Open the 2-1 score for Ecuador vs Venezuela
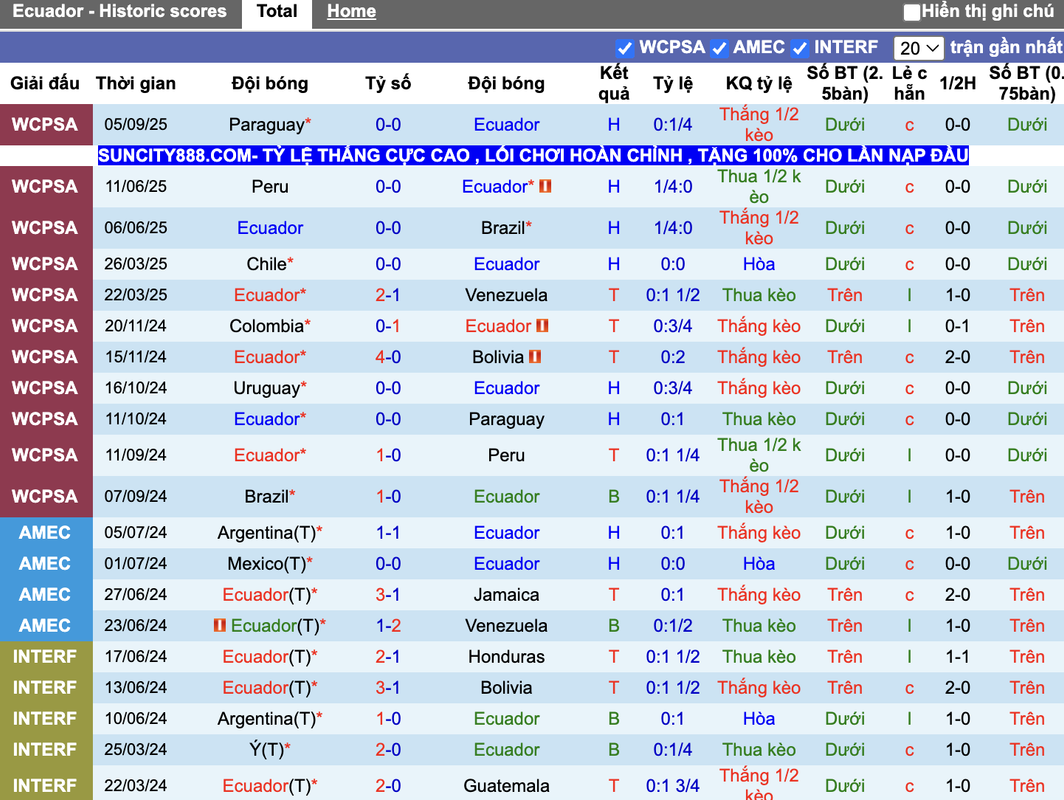The width and height of the screenshot is (1064, 800). point(388,295)
